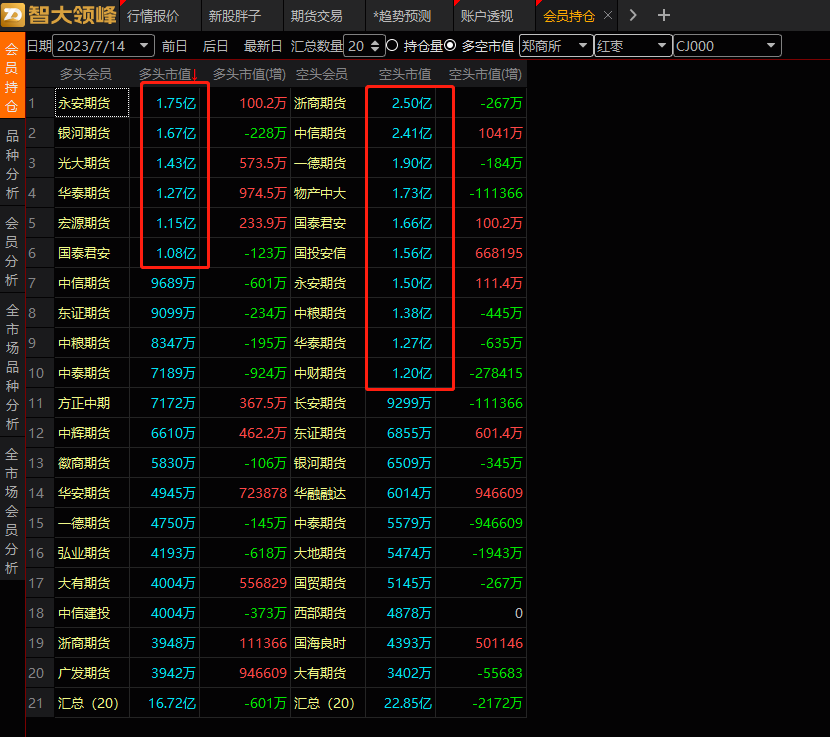Screen dimensions: 830x737
Task: Click 9689万 long value cell
Action: (x=165, y=283)
